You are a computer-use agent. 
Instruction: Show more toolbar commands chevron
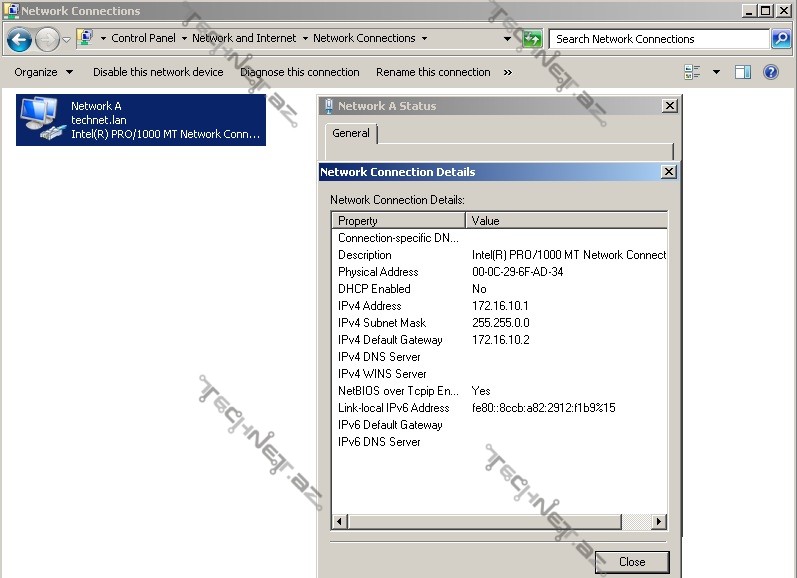pos(508,72)
